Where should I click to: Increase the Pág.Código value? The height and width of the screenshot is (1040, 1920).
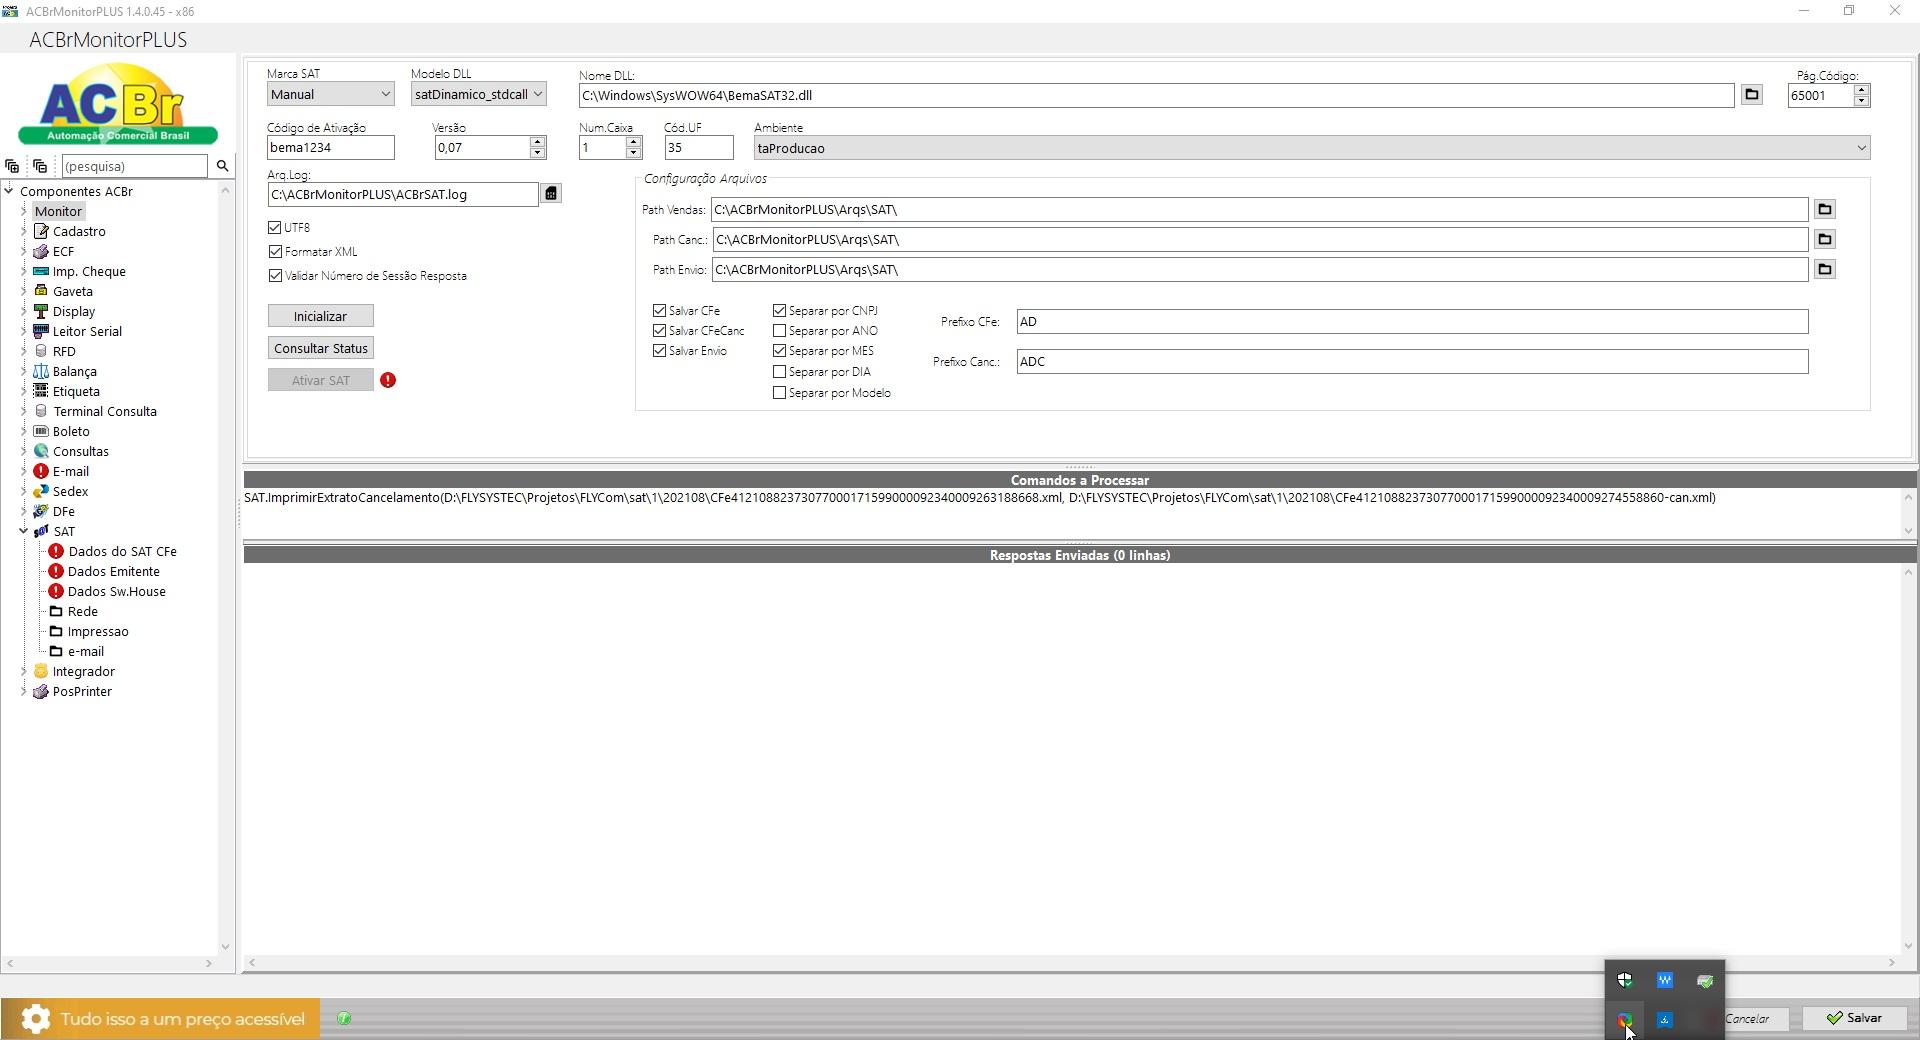point(1861,90)
